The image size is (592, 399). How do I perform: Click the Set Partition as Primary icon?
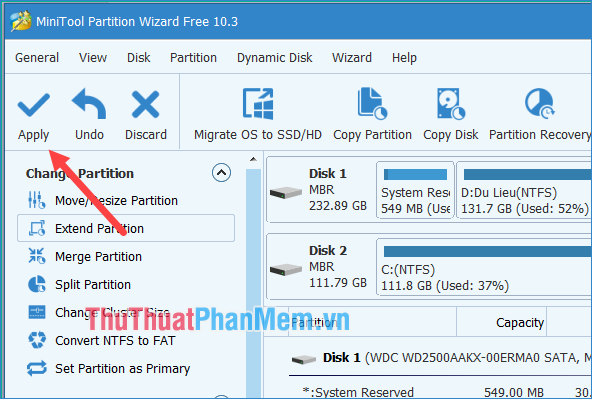(x=37, y=368)
